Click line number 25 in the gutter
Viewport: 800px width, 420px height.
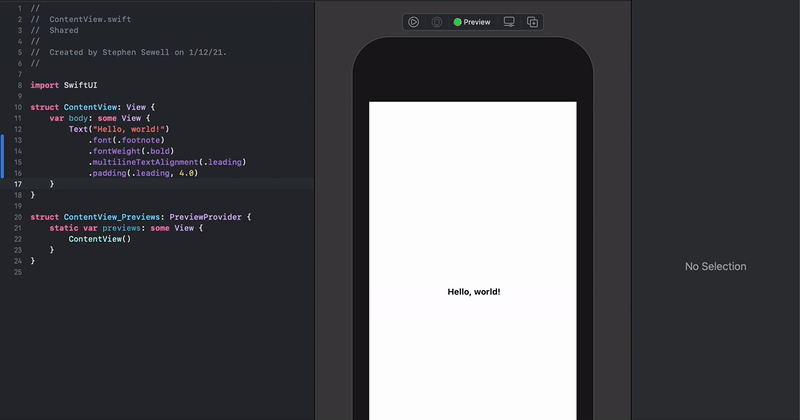tap(18, 272)
